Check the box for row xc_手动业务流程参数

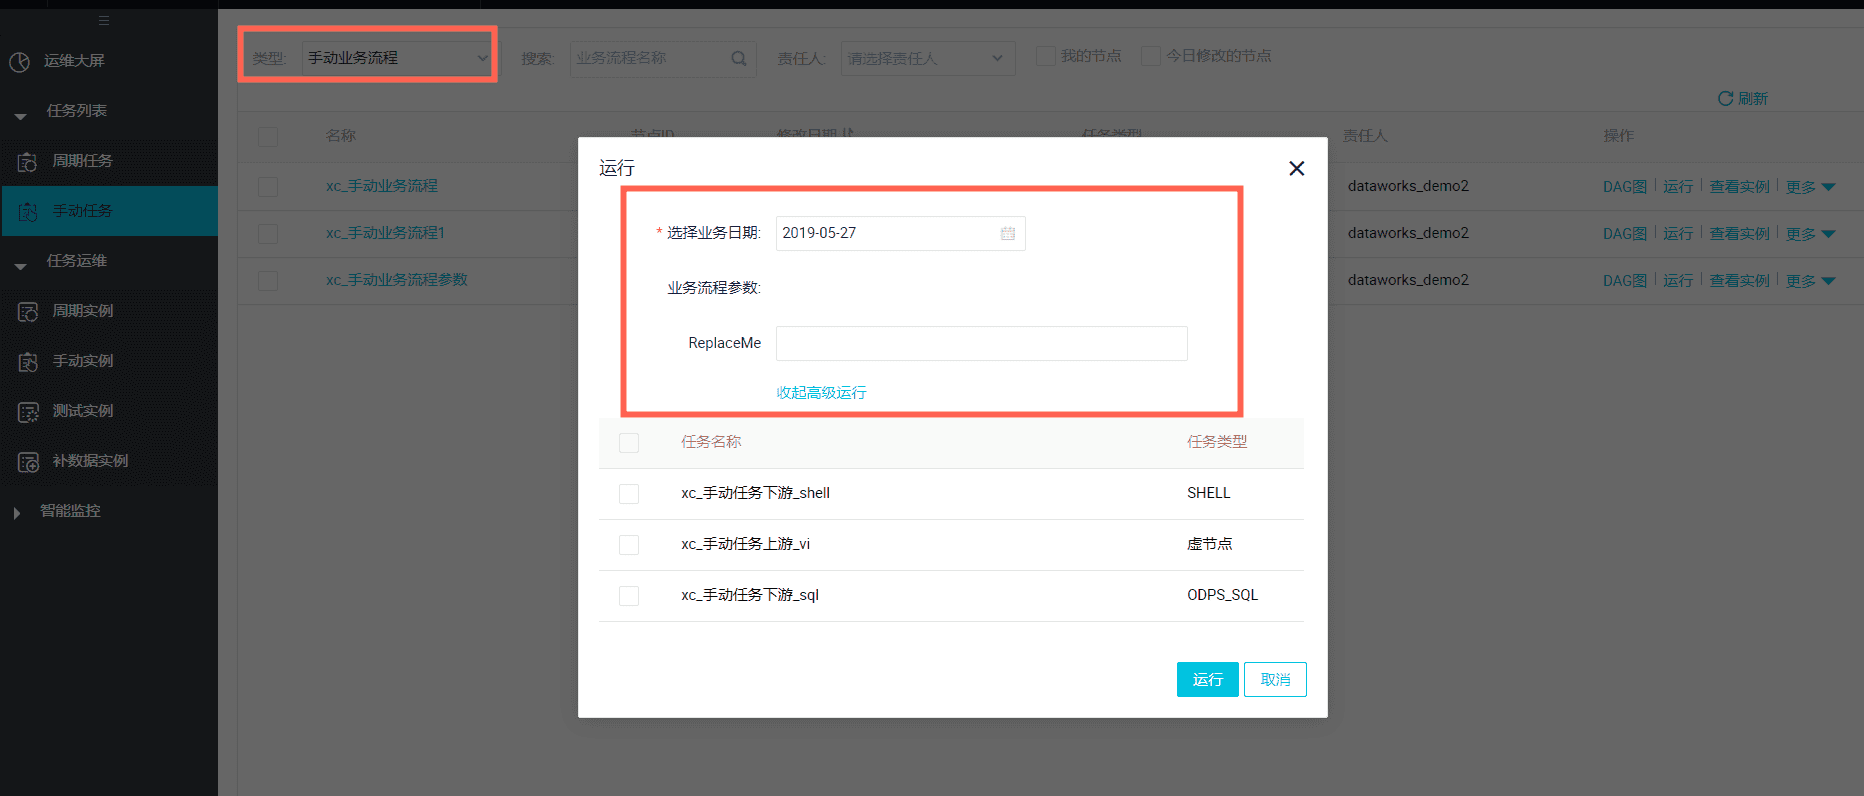(268, 280)
